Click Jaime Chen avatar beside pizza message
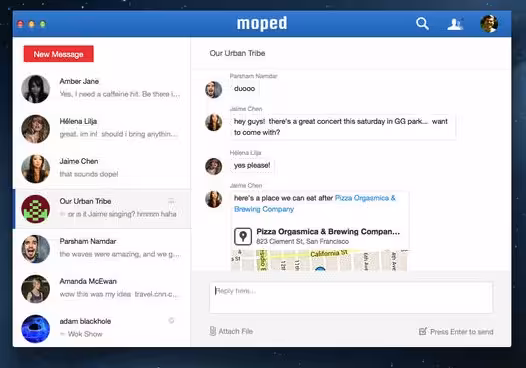 213,199
